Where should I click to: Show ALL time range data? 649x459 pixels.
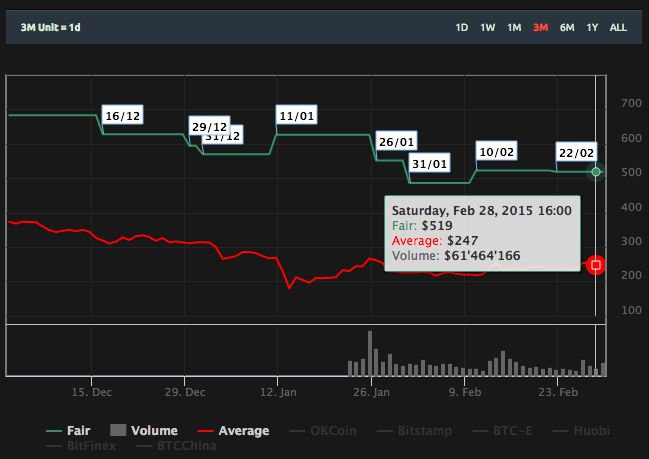coord(618,27)
